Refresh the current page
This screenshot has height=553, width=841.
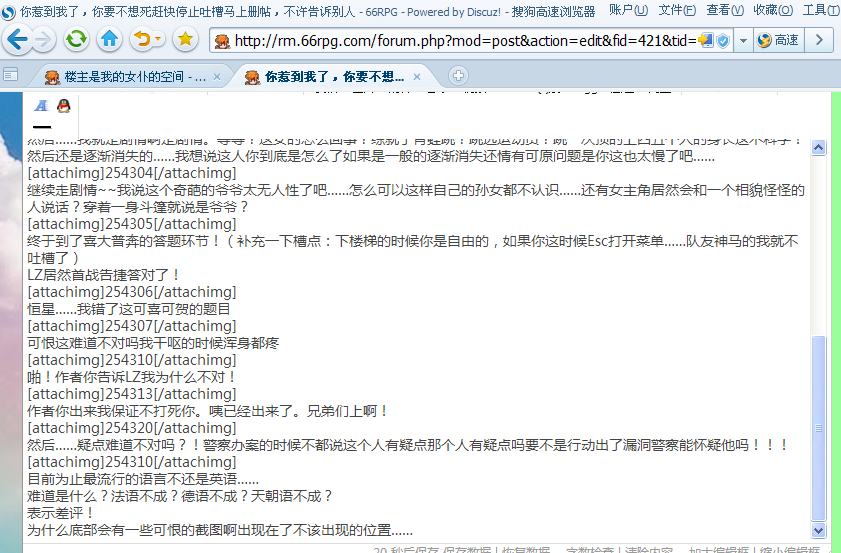click(76, 39)
